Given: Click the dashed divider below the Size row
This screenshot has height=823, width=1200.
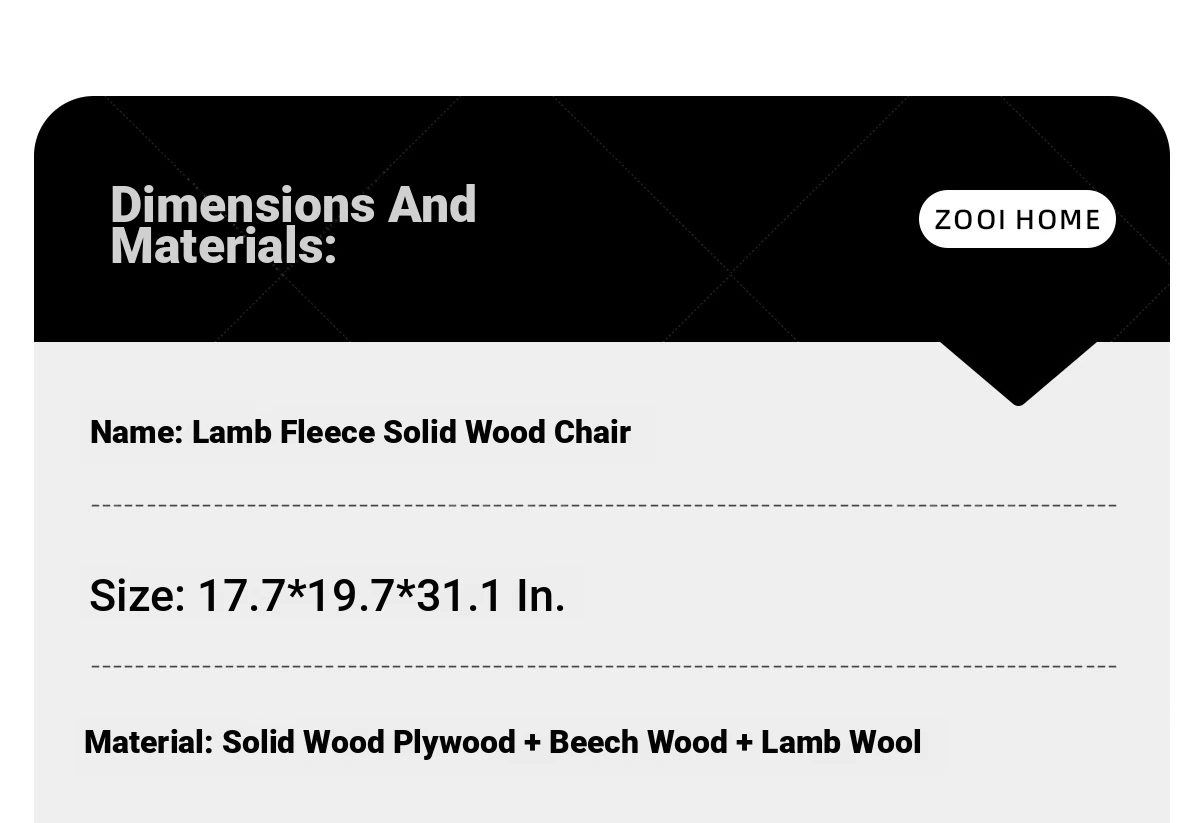Looking at the screenshot, I should pyautogui.click(x=604, y=666).
